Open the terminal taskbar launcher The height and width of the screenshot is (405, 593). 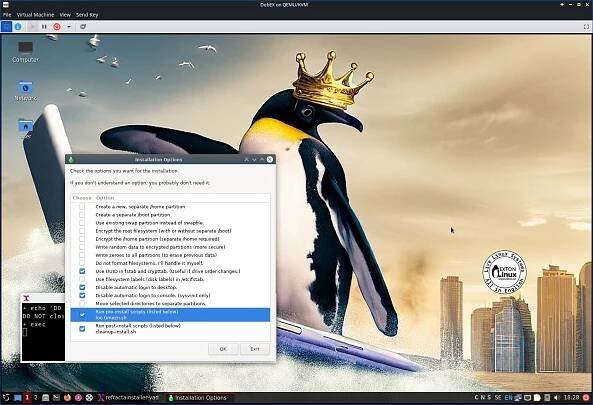pyautogui.click(x=56, y=398)
